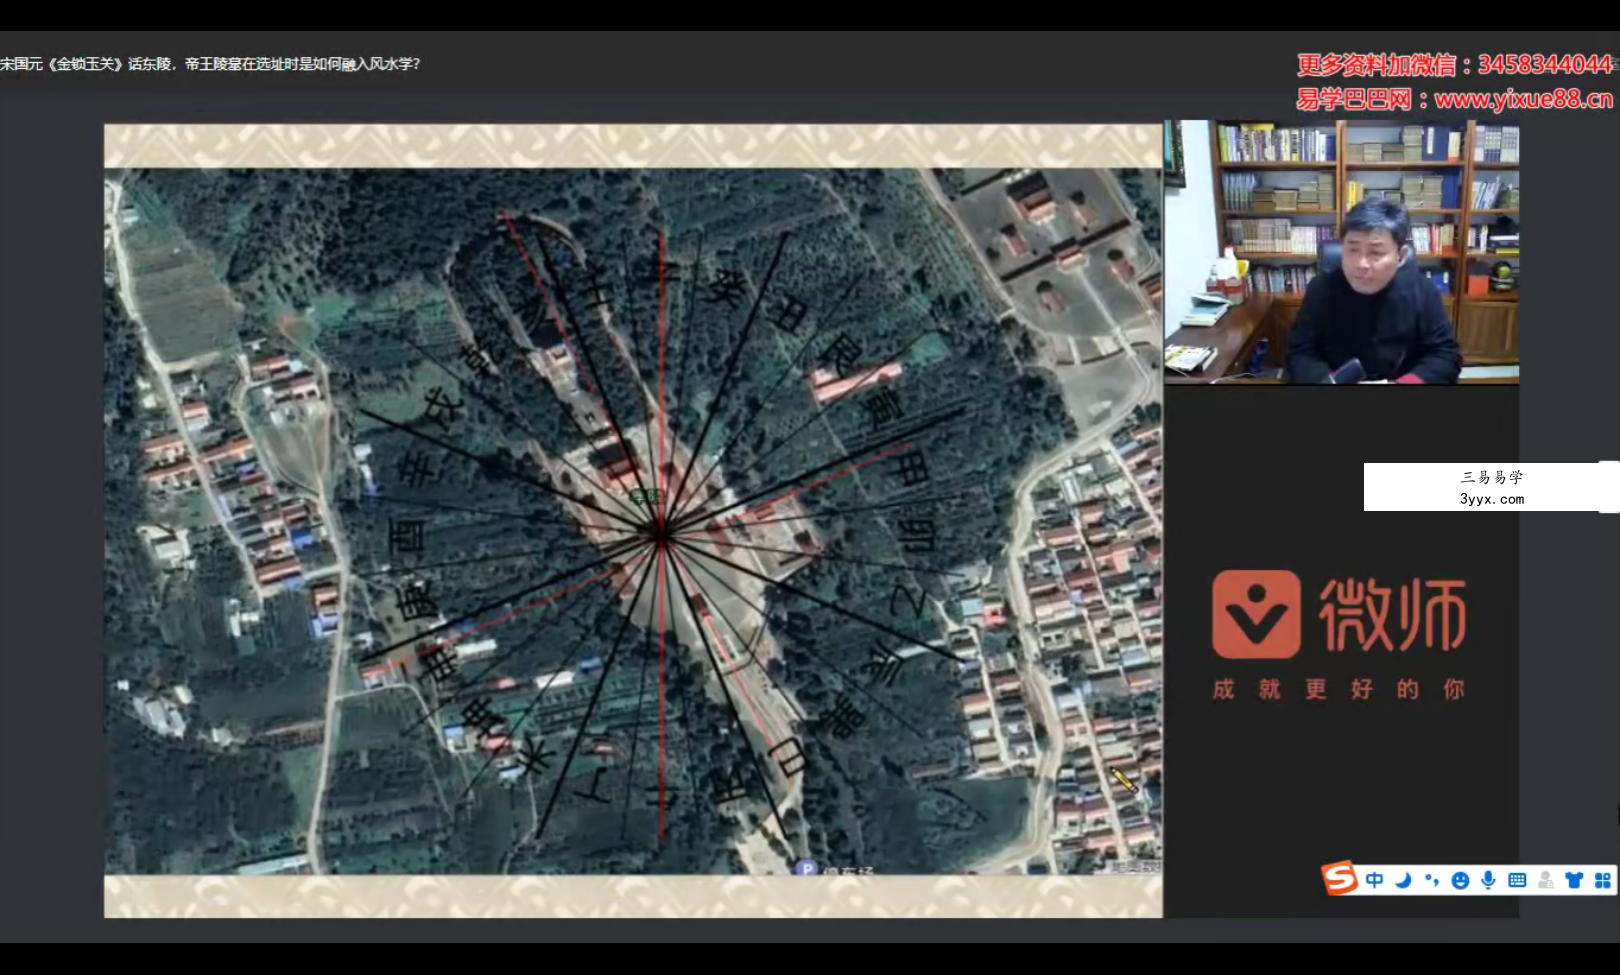Viewport: 1620px width, 975px height.
Task: Click the yellow pencil cursor on map
Action: [x=1124, y=779]
